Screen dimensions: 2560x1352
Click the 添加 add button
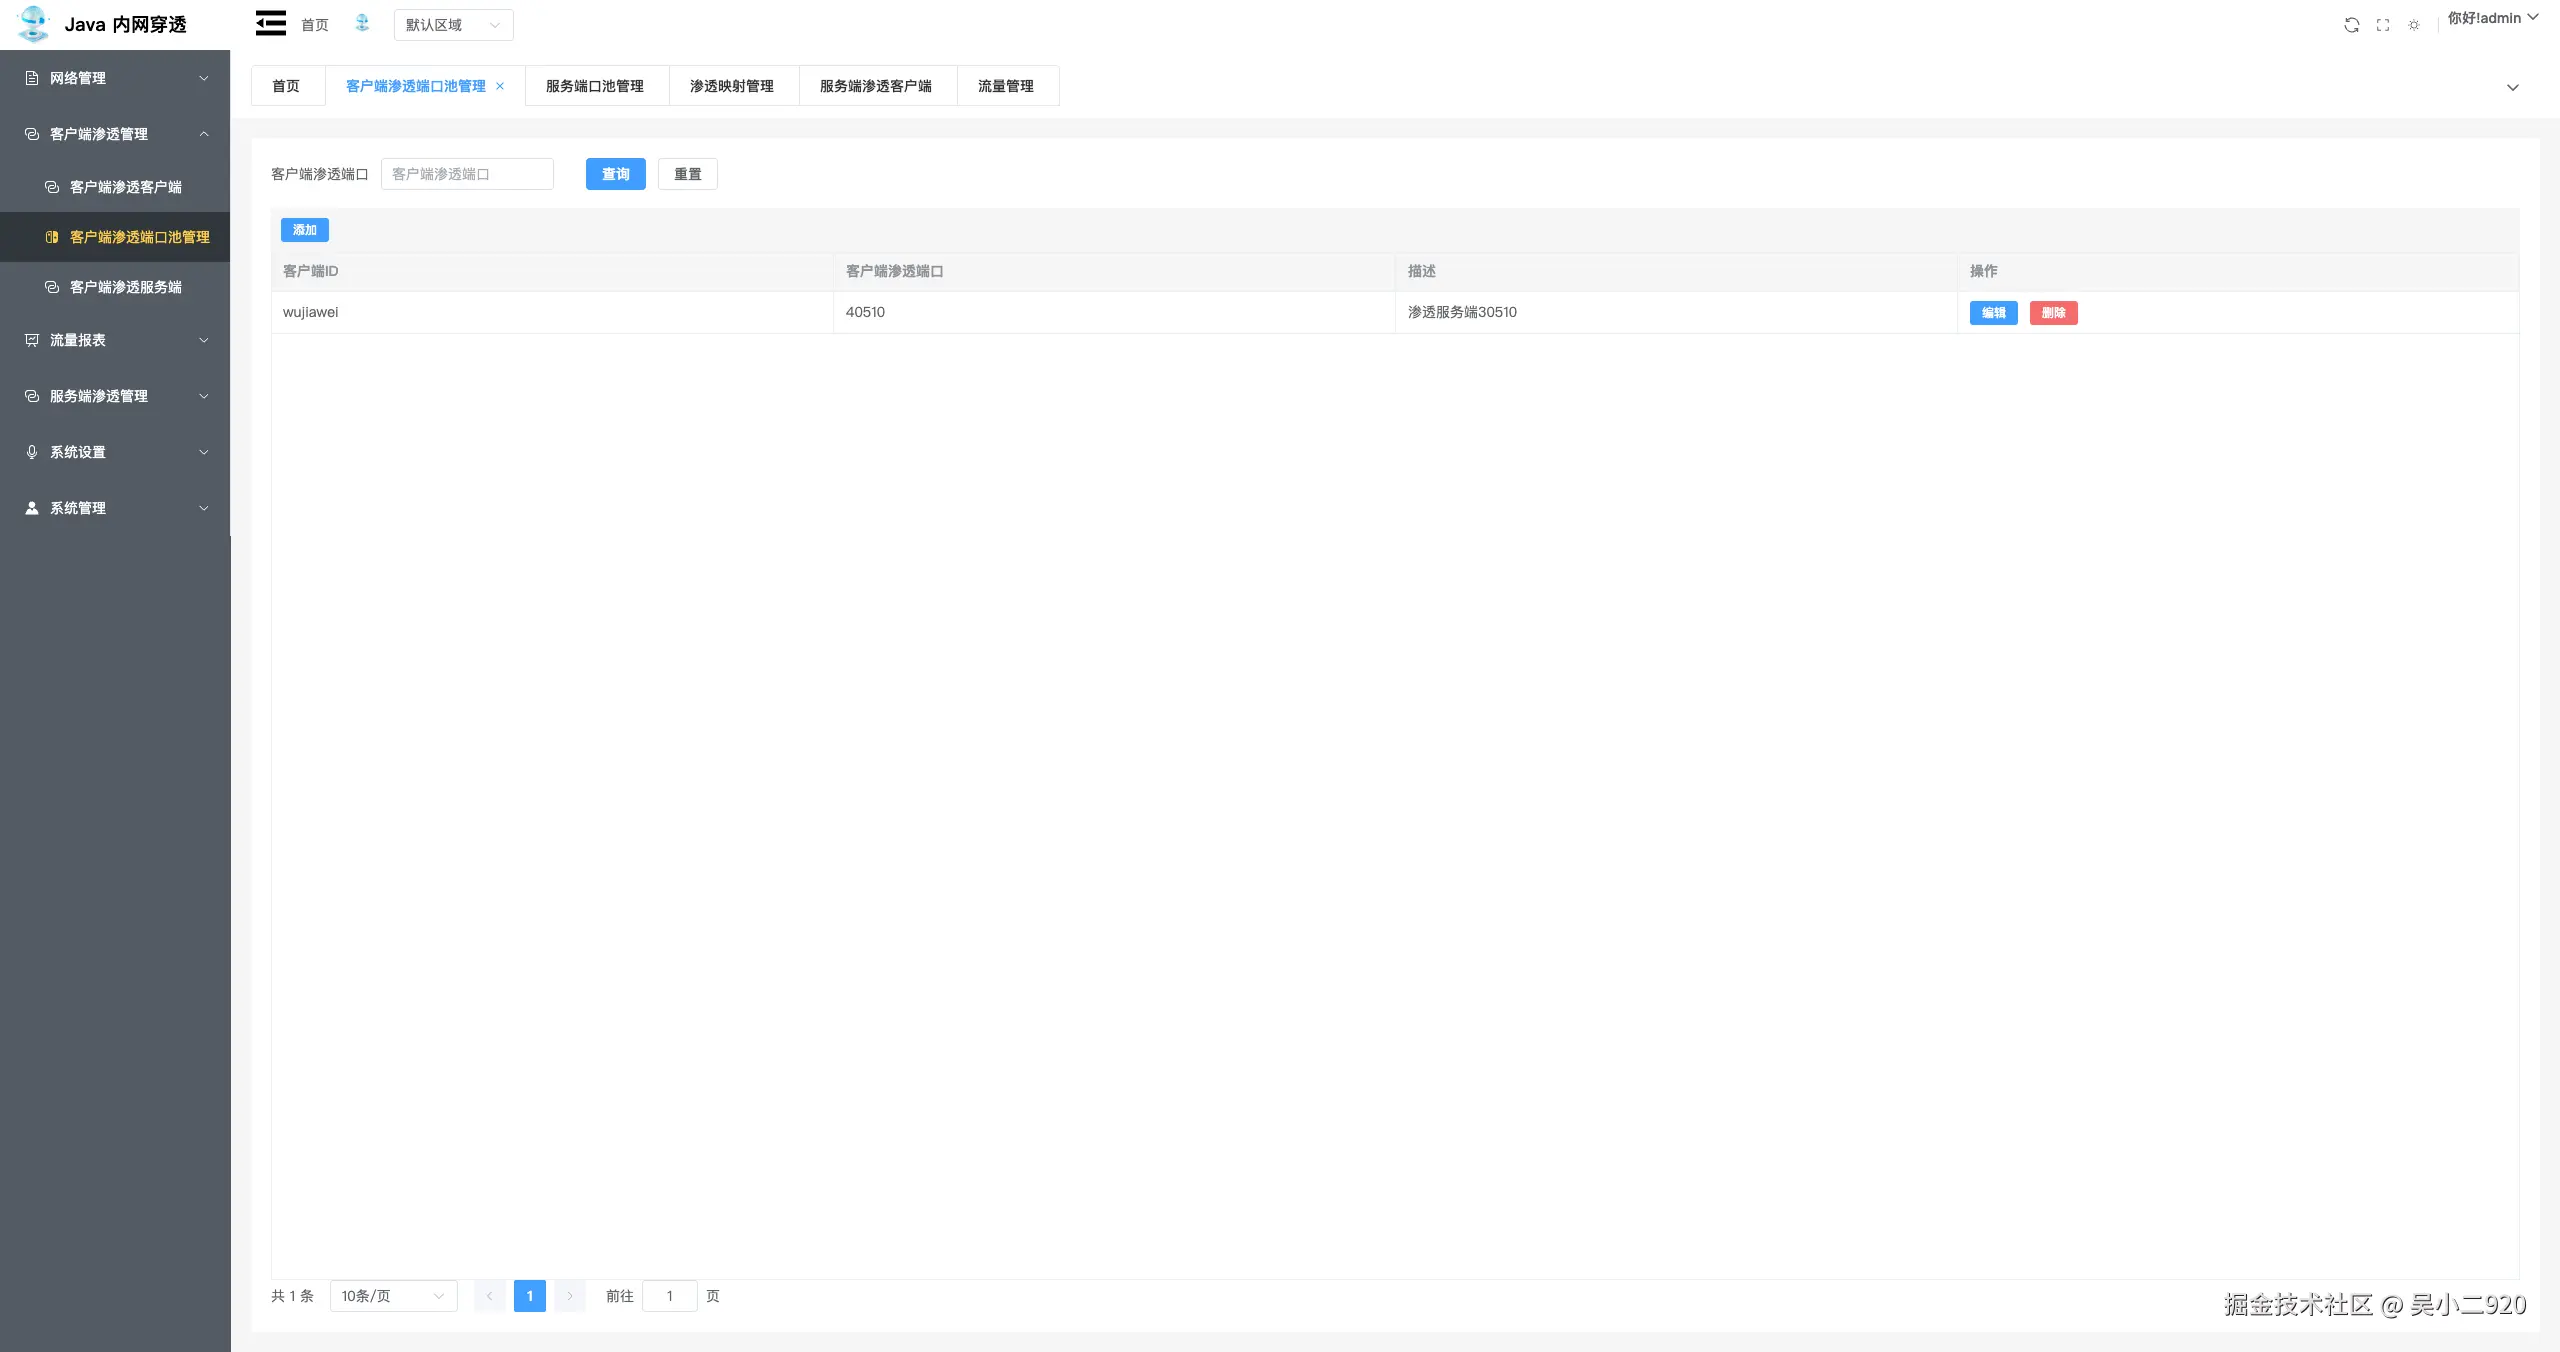coord(304,230)
